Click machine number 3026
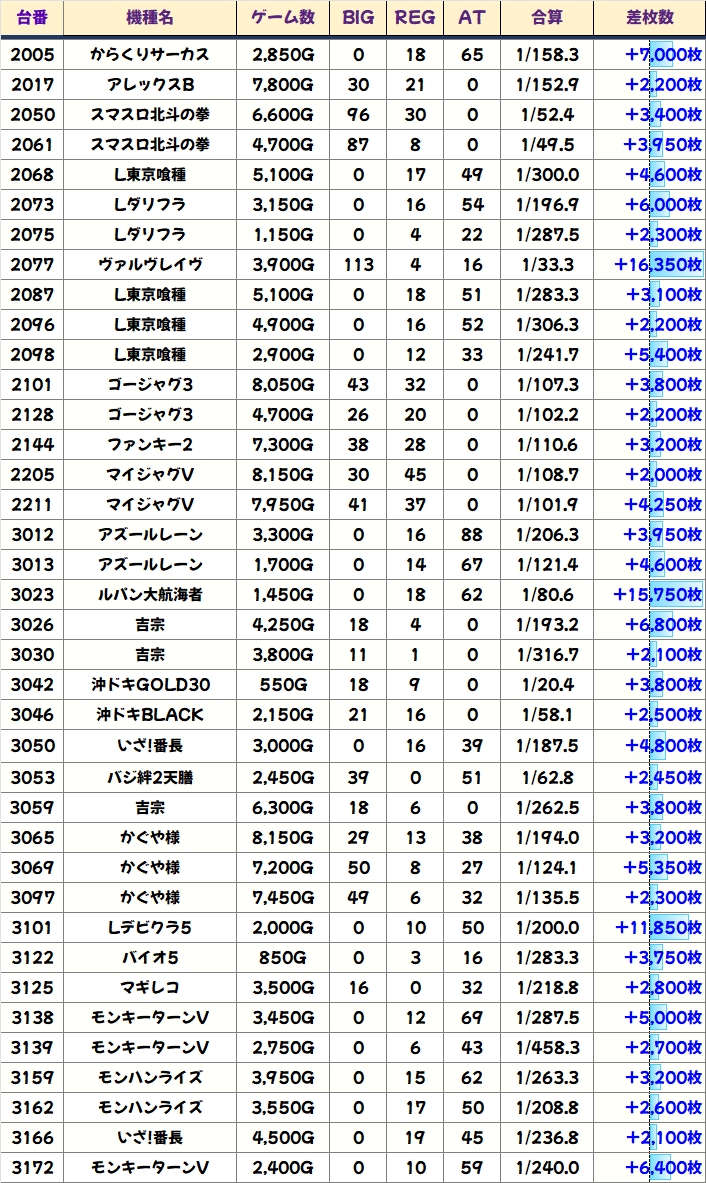This screenshot has height=1183, width=706. [32, 625]
